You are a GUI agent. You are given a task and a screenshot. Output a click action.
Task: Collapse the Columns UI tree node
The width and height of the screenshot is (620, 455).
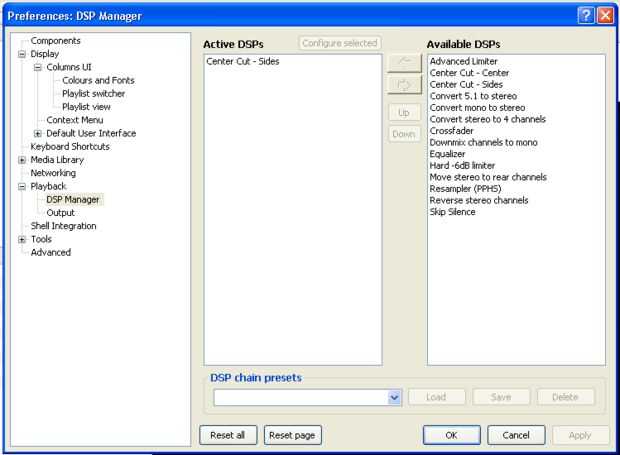[x=38, y=67]
